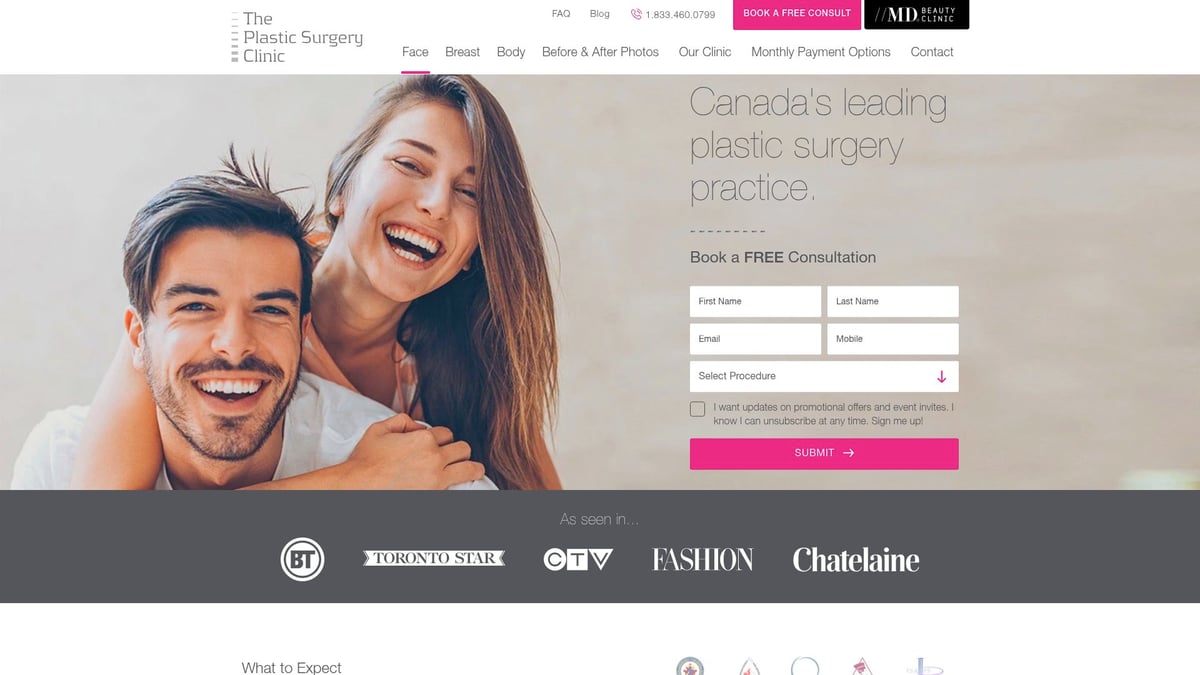1200x675 pixels.
Task: Click the Chatelaine logo
Action: pyautogui.click(x=856, y=560)
